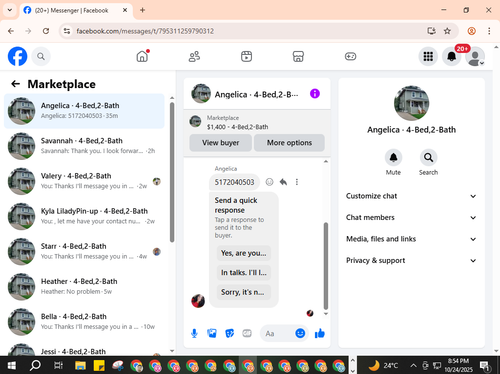Expand the Customize chat section
Image resolution: width=500 pixels, height=374 pixels.
[x=411, y=196]
